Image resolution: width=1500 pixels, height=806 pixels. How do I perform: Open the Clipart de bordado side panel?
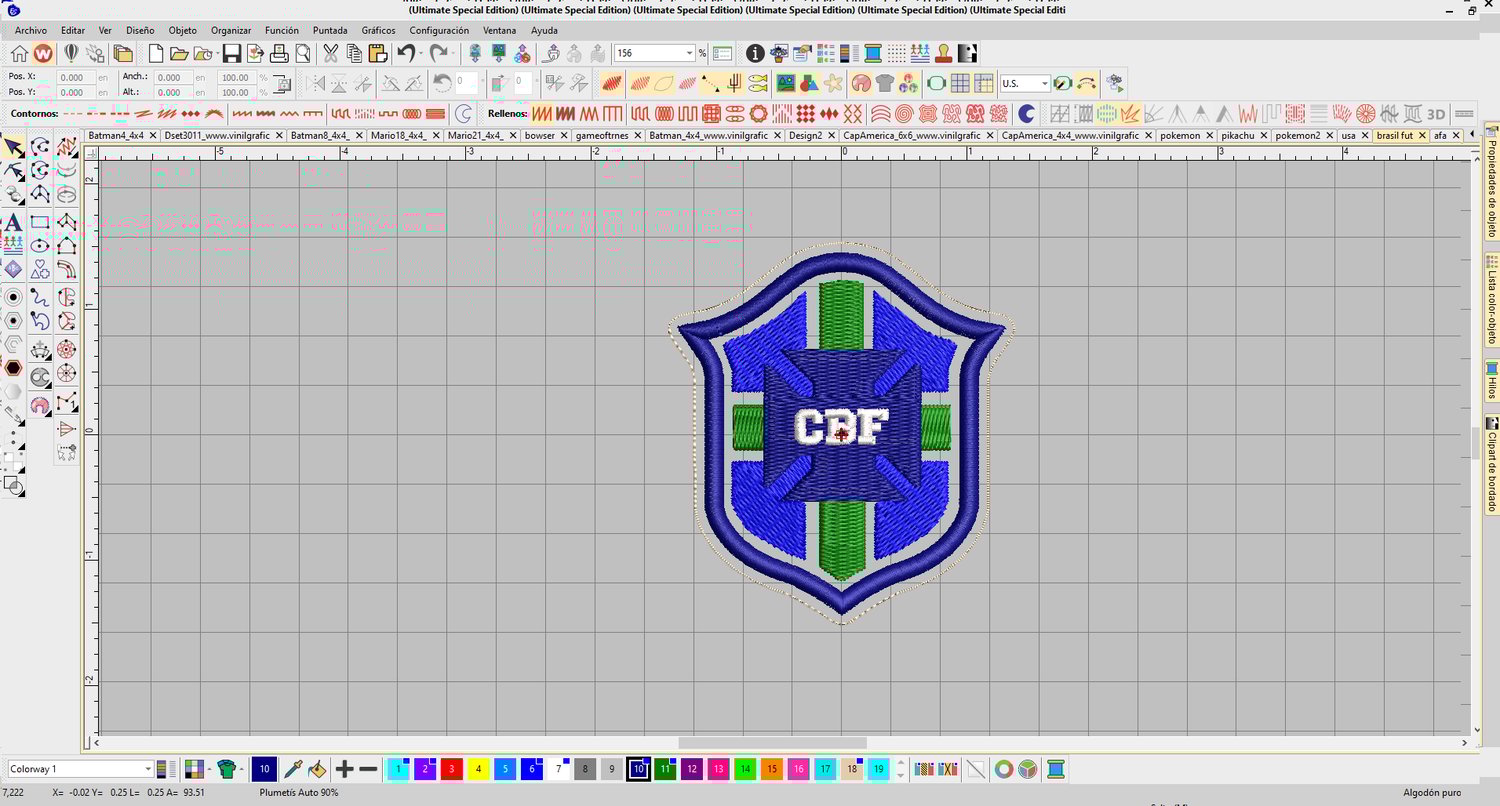point(1492,464)
